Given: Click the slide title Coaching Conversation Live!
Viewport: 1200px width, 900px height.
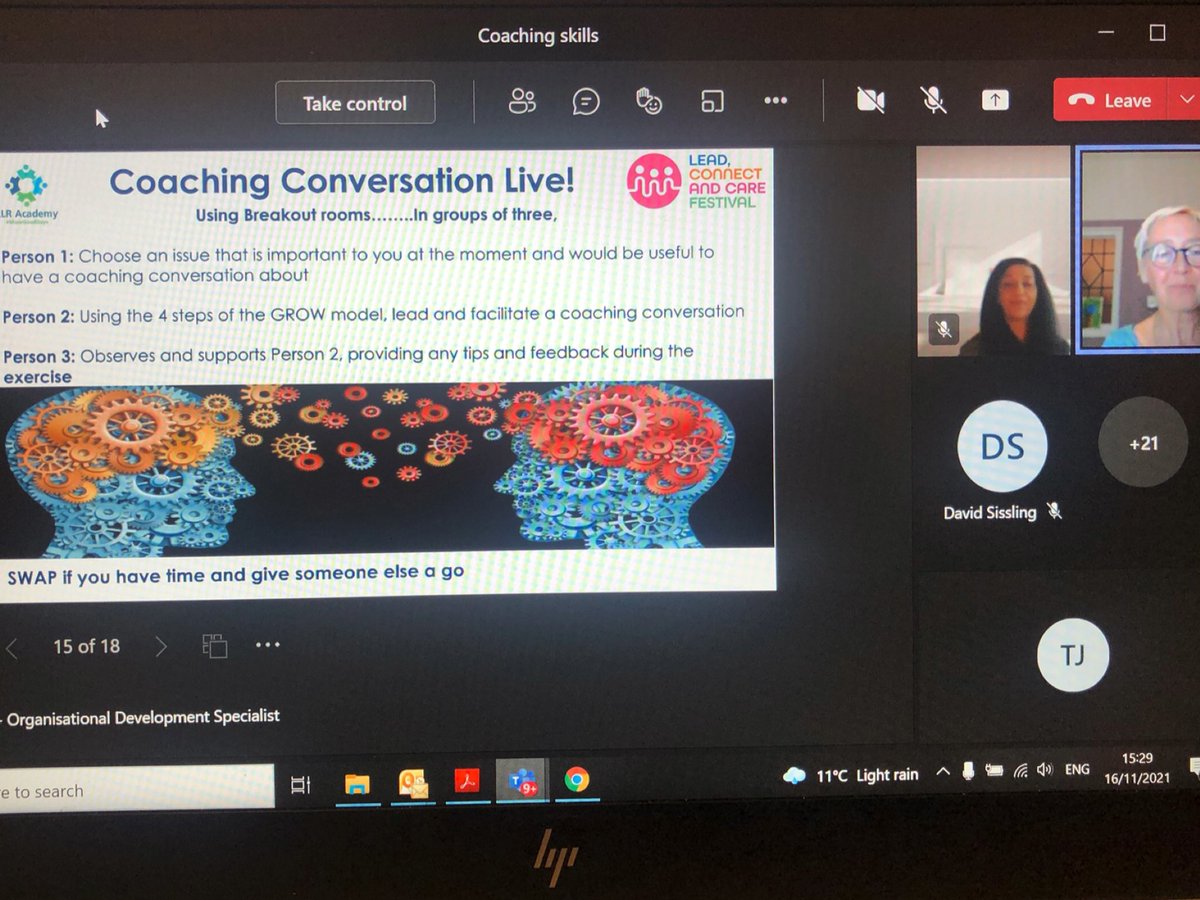Looking at the screenshot, I should pos(342,181).
